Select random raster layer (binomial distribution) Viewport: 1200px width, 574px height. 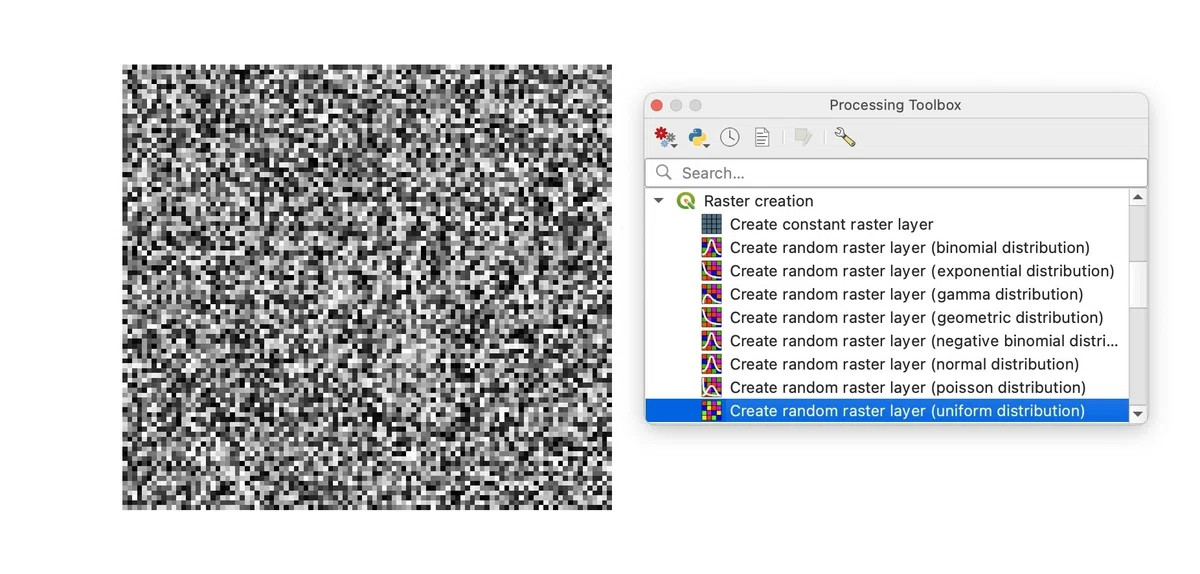[910, 248]
